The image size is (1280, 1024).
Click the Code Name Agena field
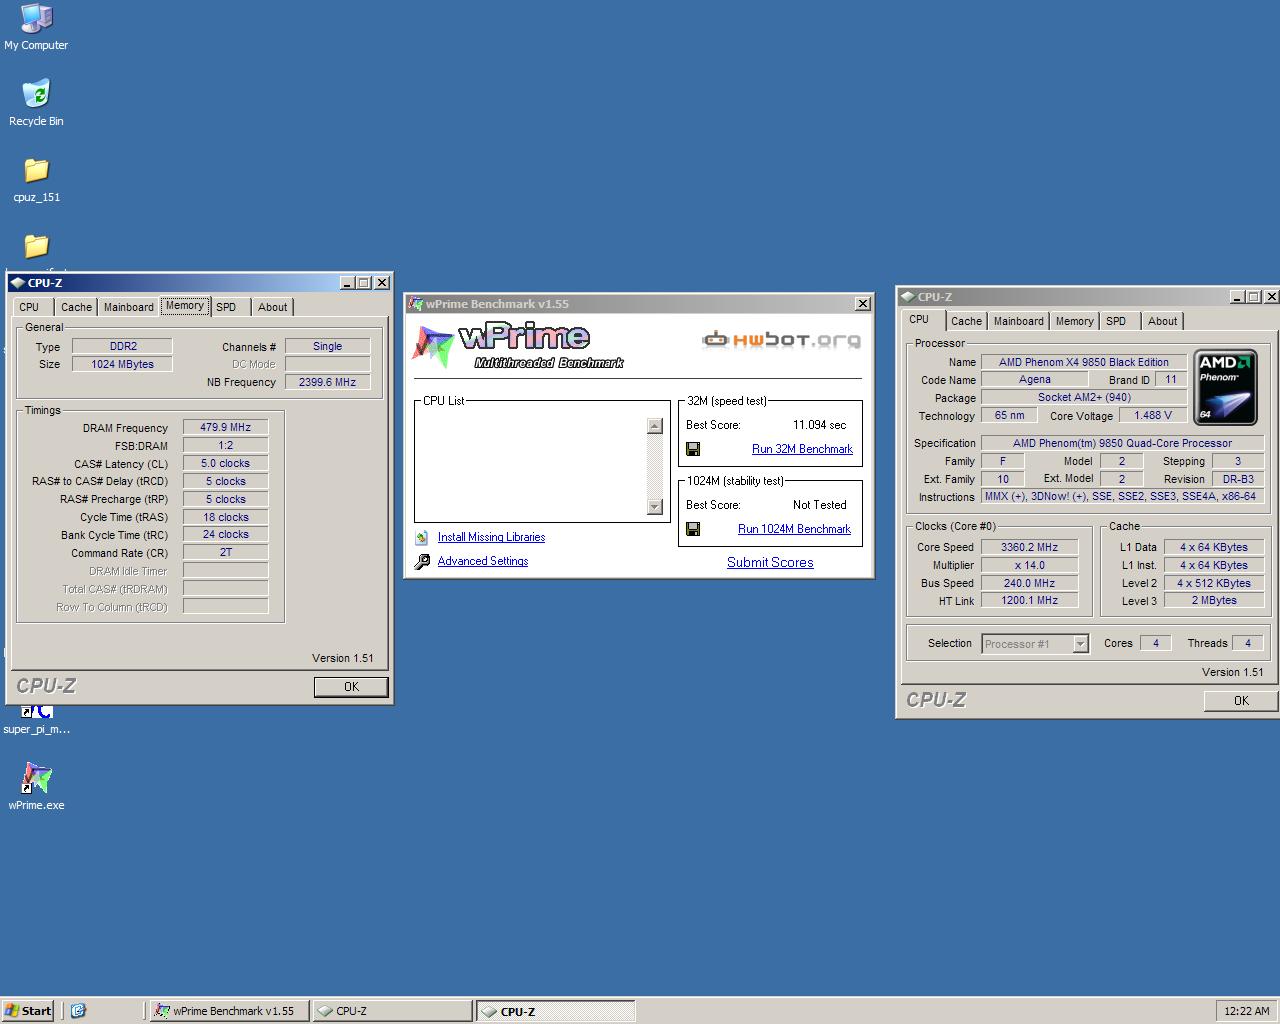(x=1034, y=379)
